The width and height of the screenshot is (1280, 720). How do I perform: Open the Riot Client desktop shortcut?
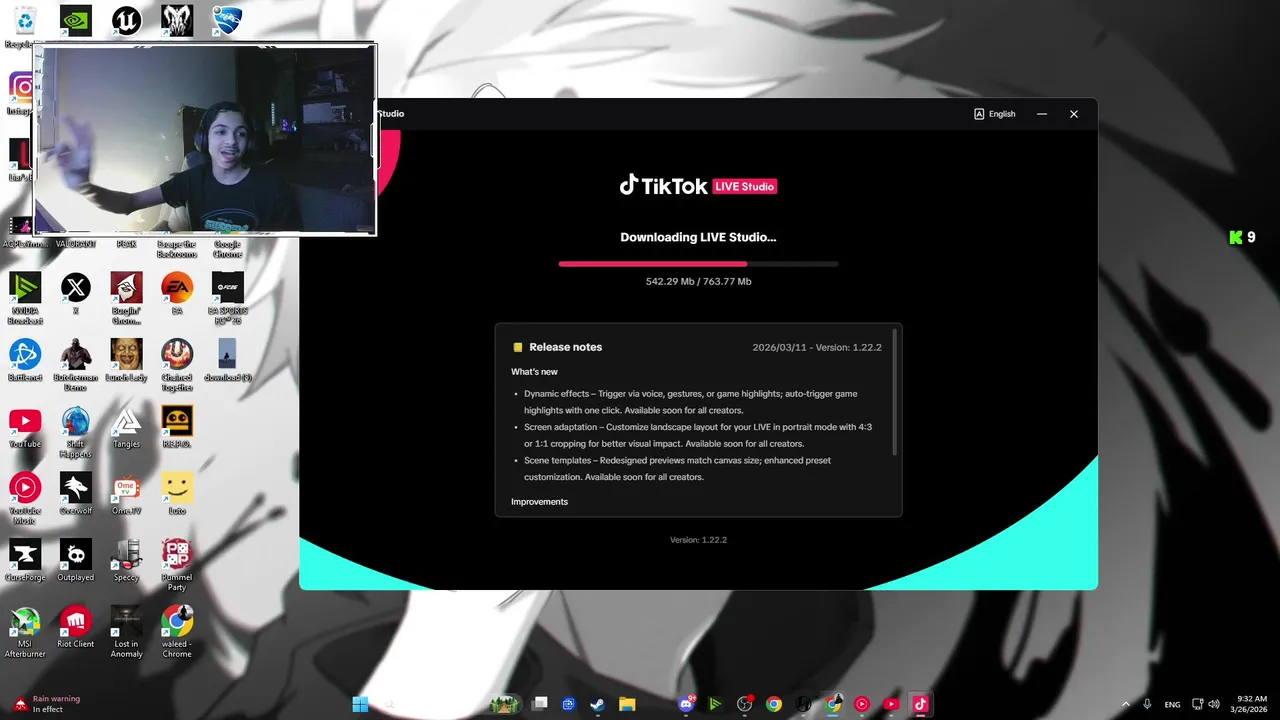[x=76, y=628]
